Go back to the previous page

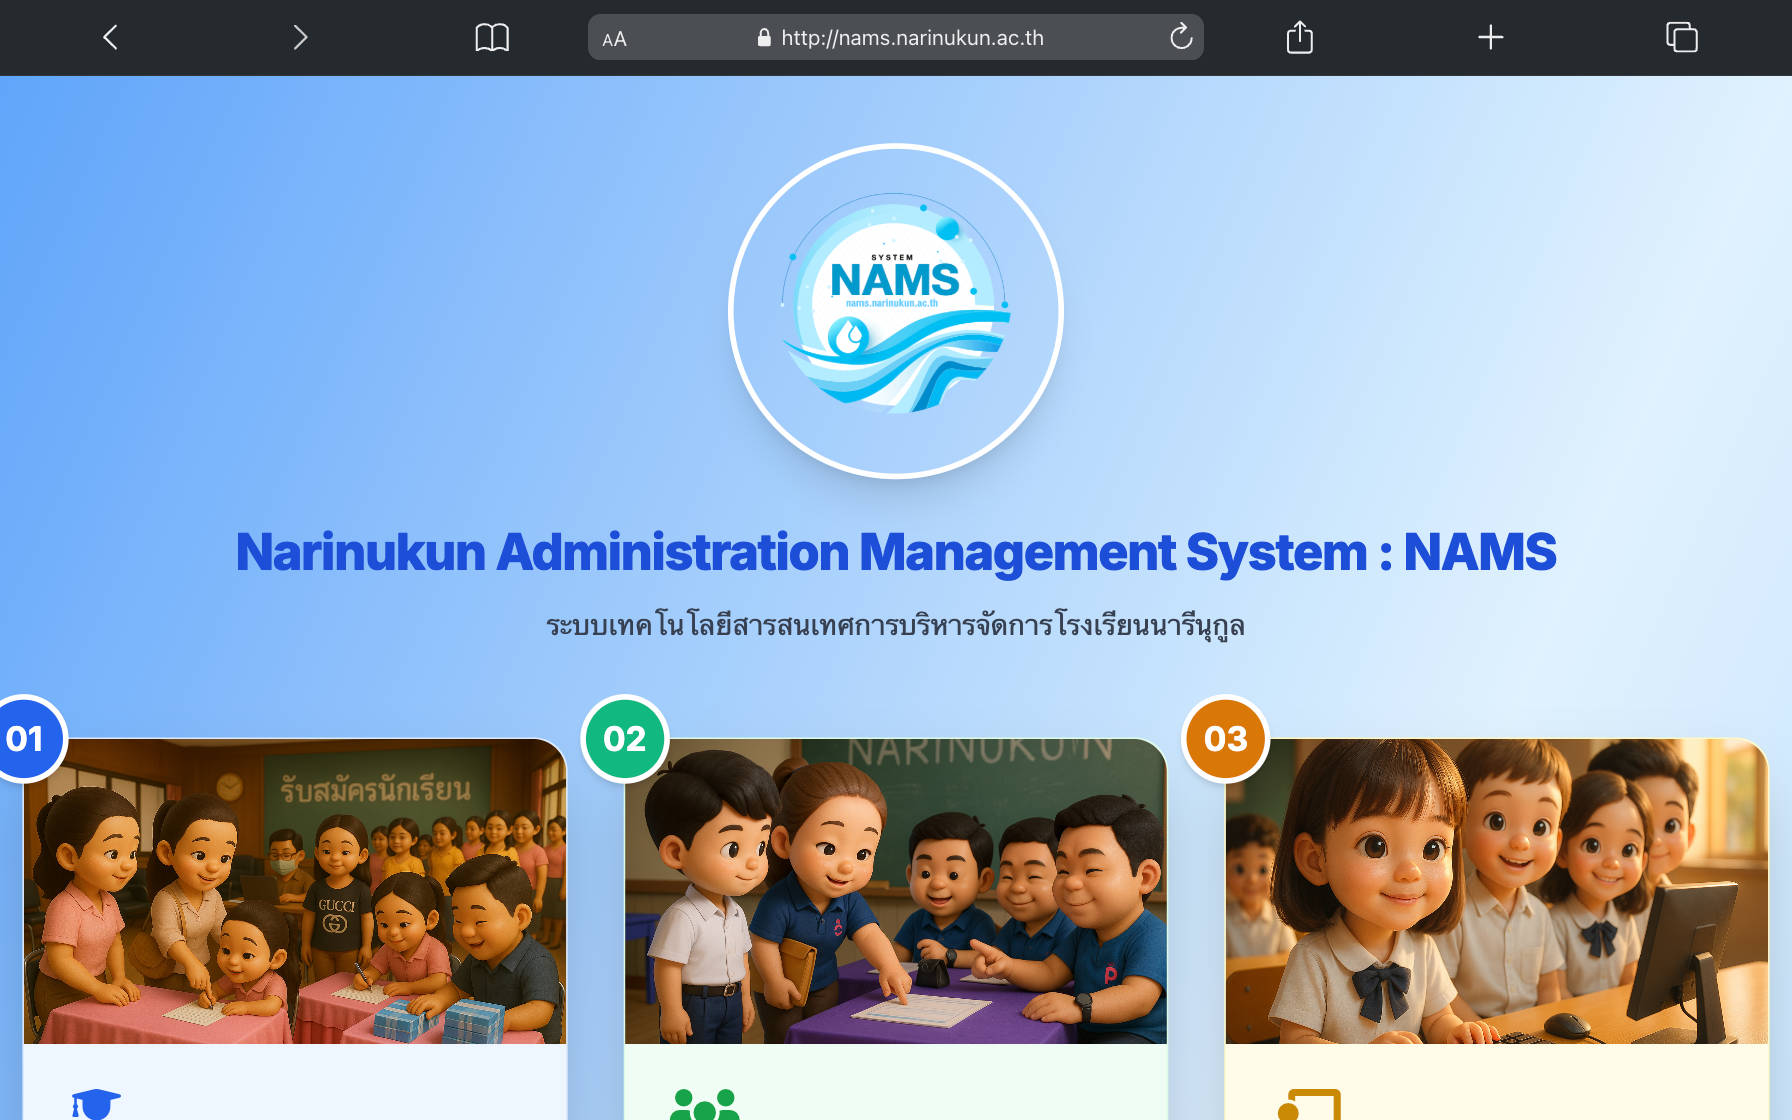[111, 38]
